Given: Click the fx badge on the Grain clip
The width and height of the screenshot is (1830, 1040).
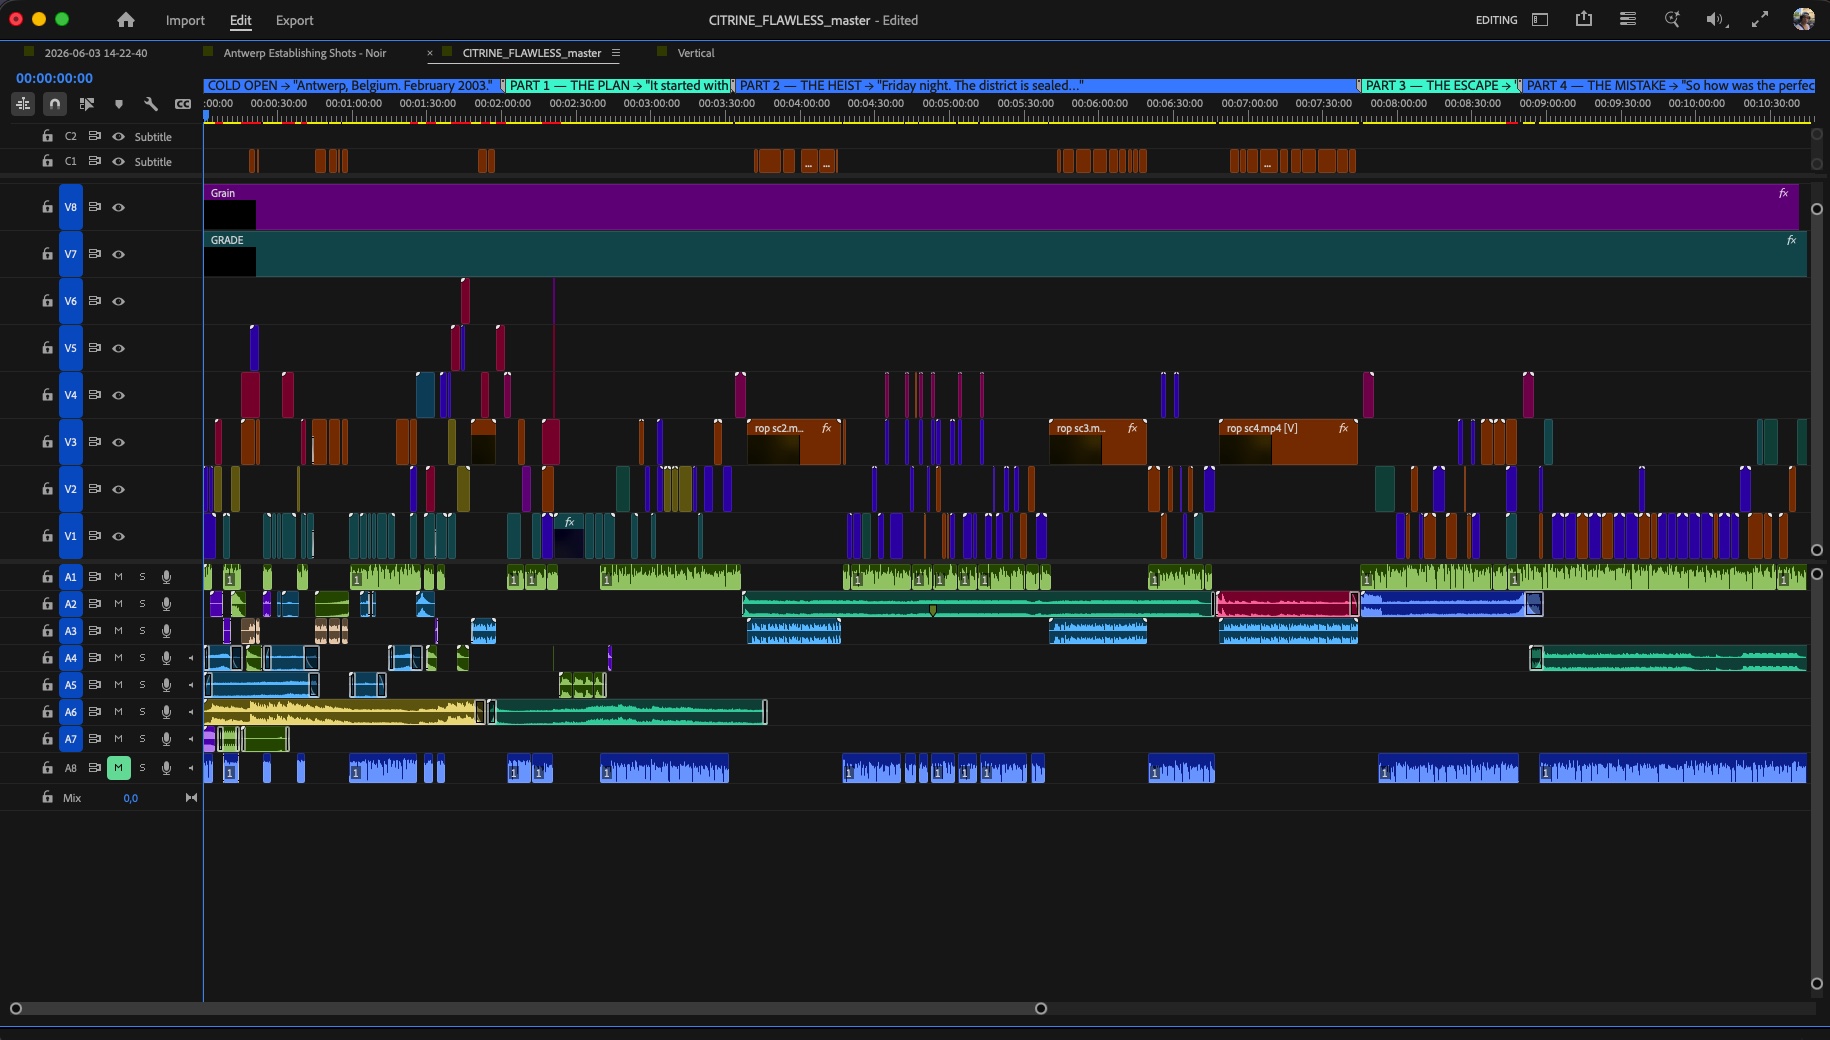Looking at the screenshot, I should click(1784, 193).
